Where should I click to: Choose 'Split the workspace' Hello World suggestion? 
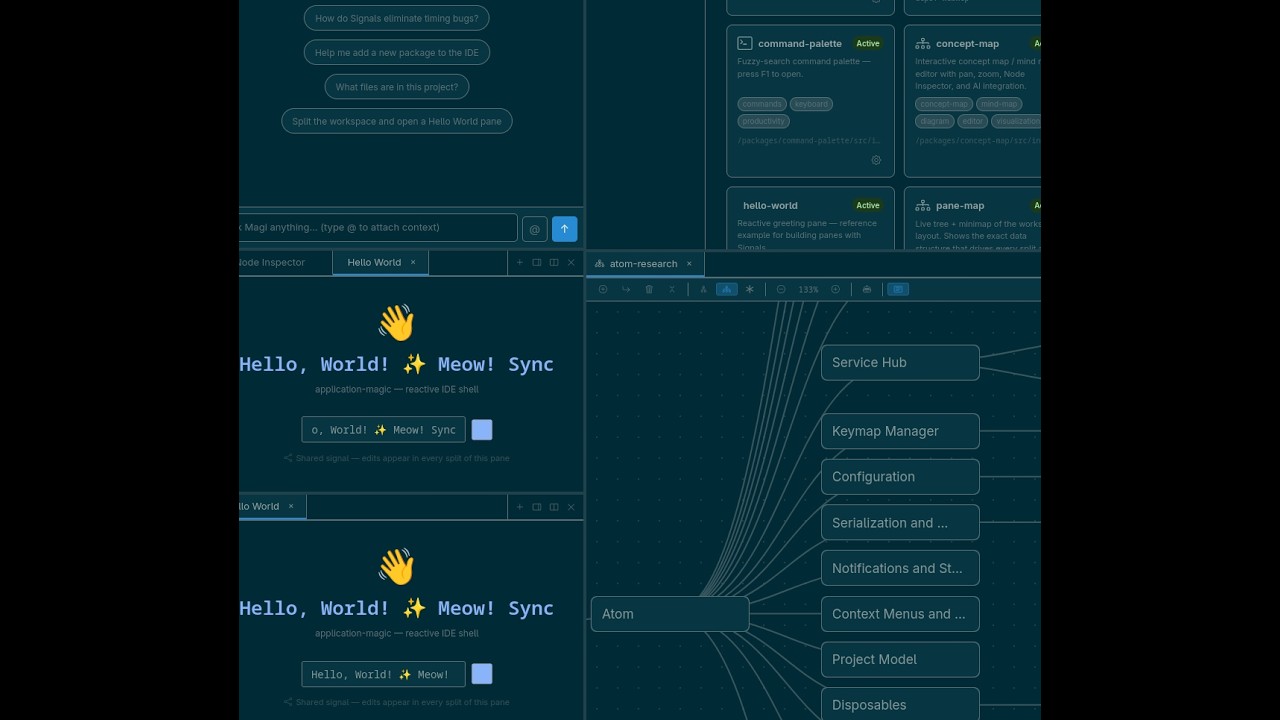tap(397, 121)
